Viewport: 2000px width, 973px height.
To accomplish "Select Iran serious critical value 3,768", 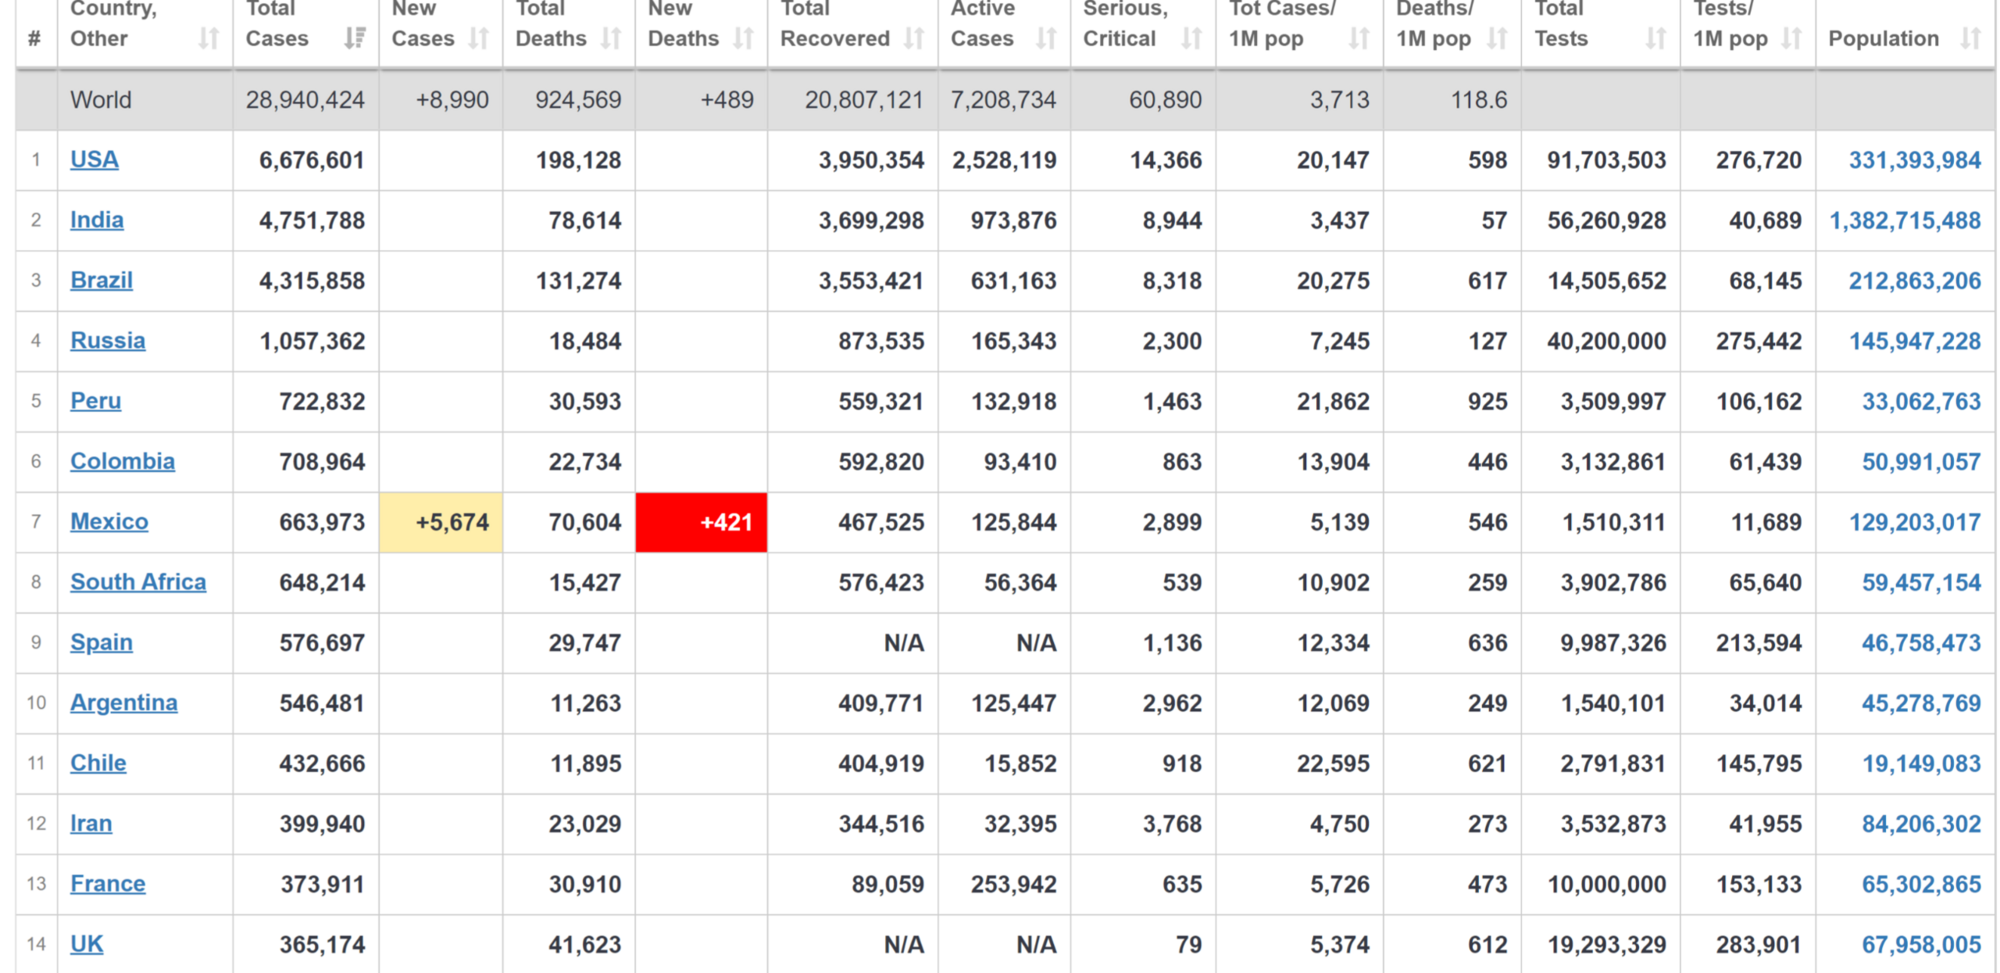I will 1172,824.
